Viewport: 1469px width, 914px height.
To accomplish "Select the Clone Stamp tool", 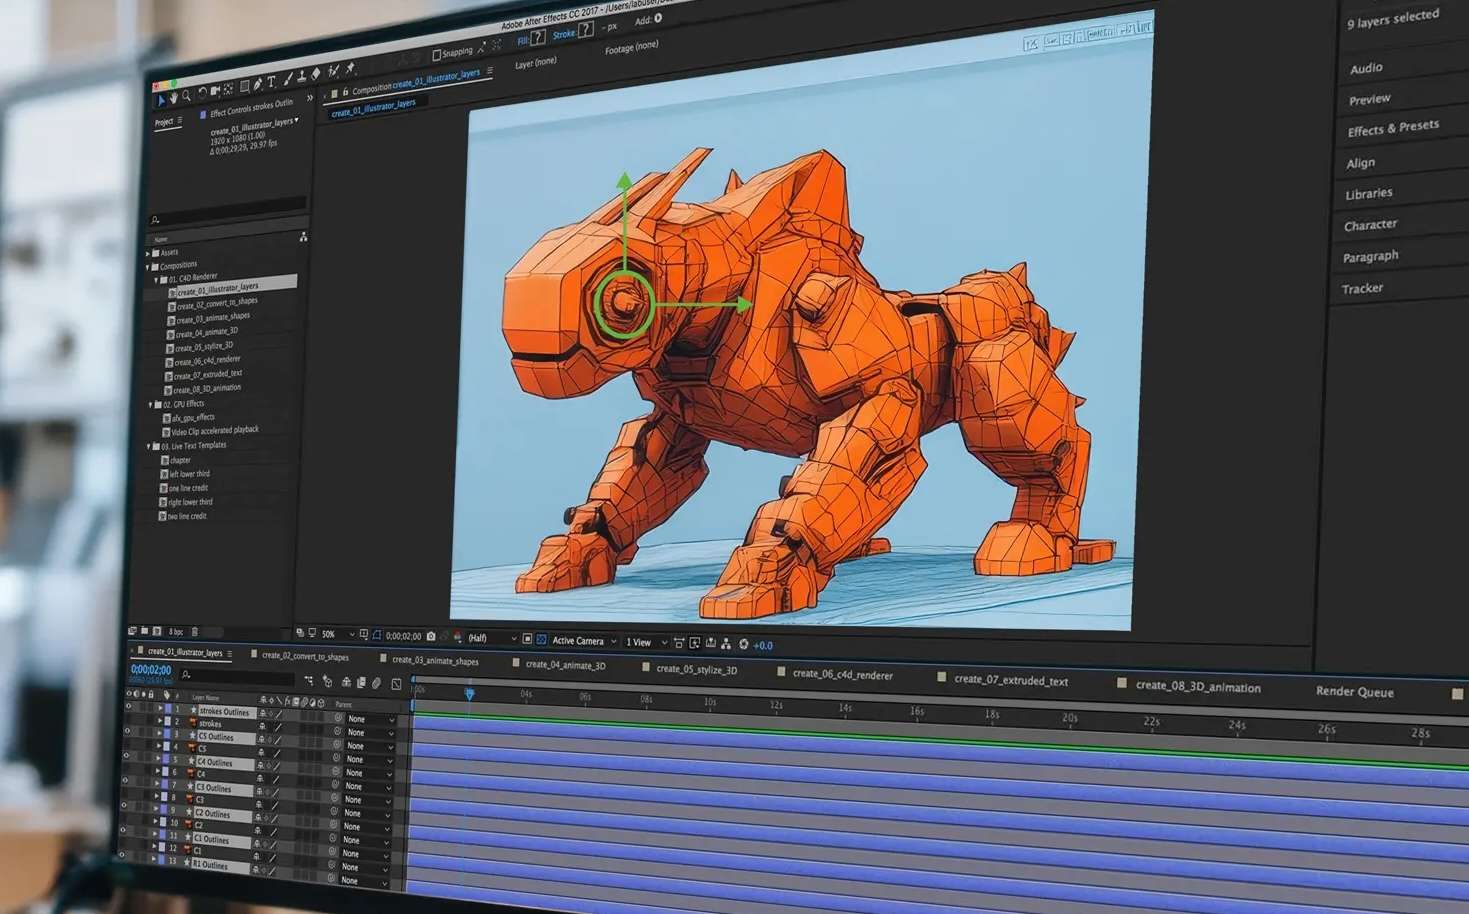I will point(302,76).
